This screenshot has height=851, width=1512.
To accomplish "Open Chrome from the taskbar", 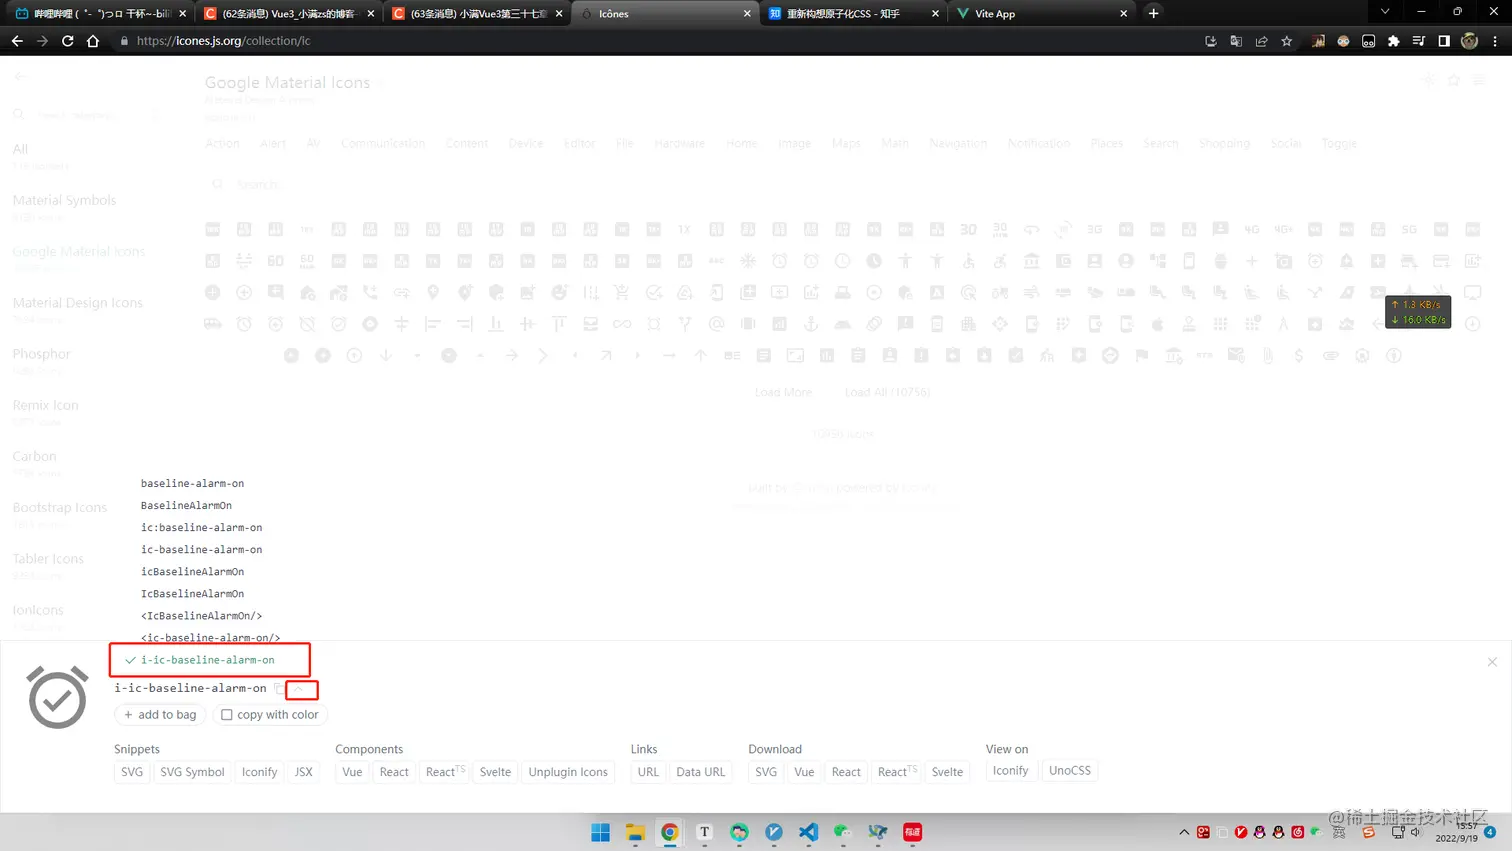I will tap(670, 832).
